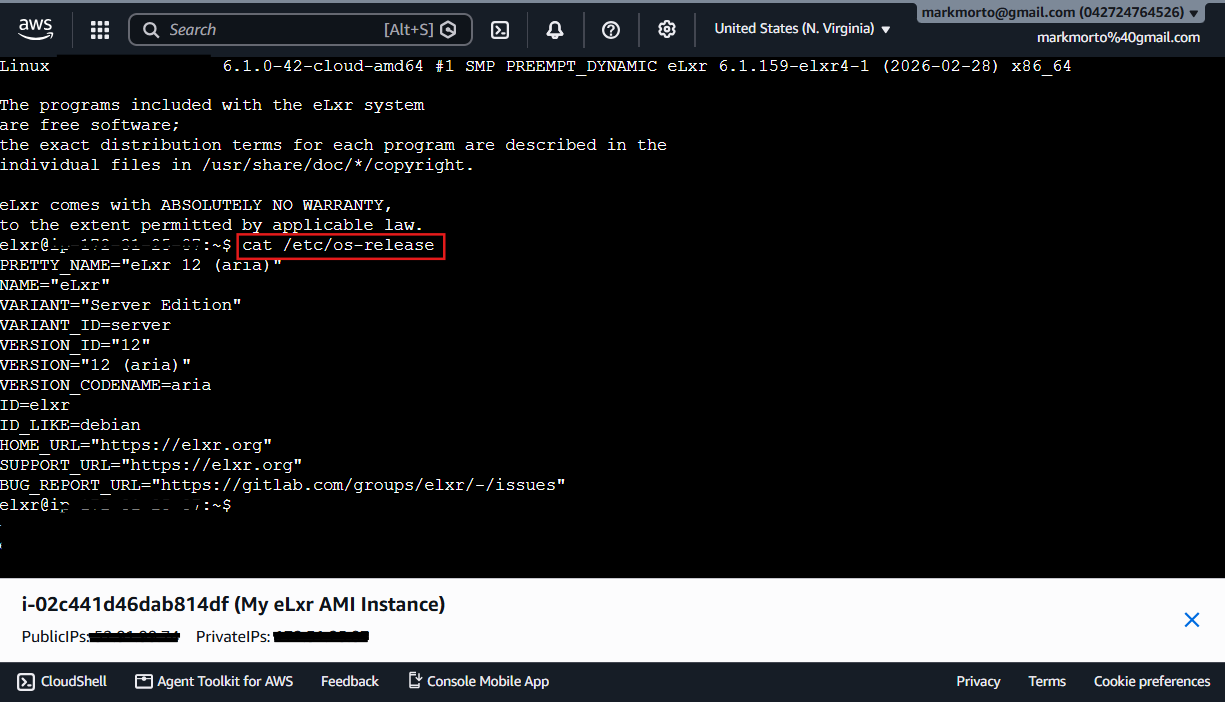
Task: Click the SUPPORT_URL line in terminal
Action: pyautogui.click(x=151, y=465)
